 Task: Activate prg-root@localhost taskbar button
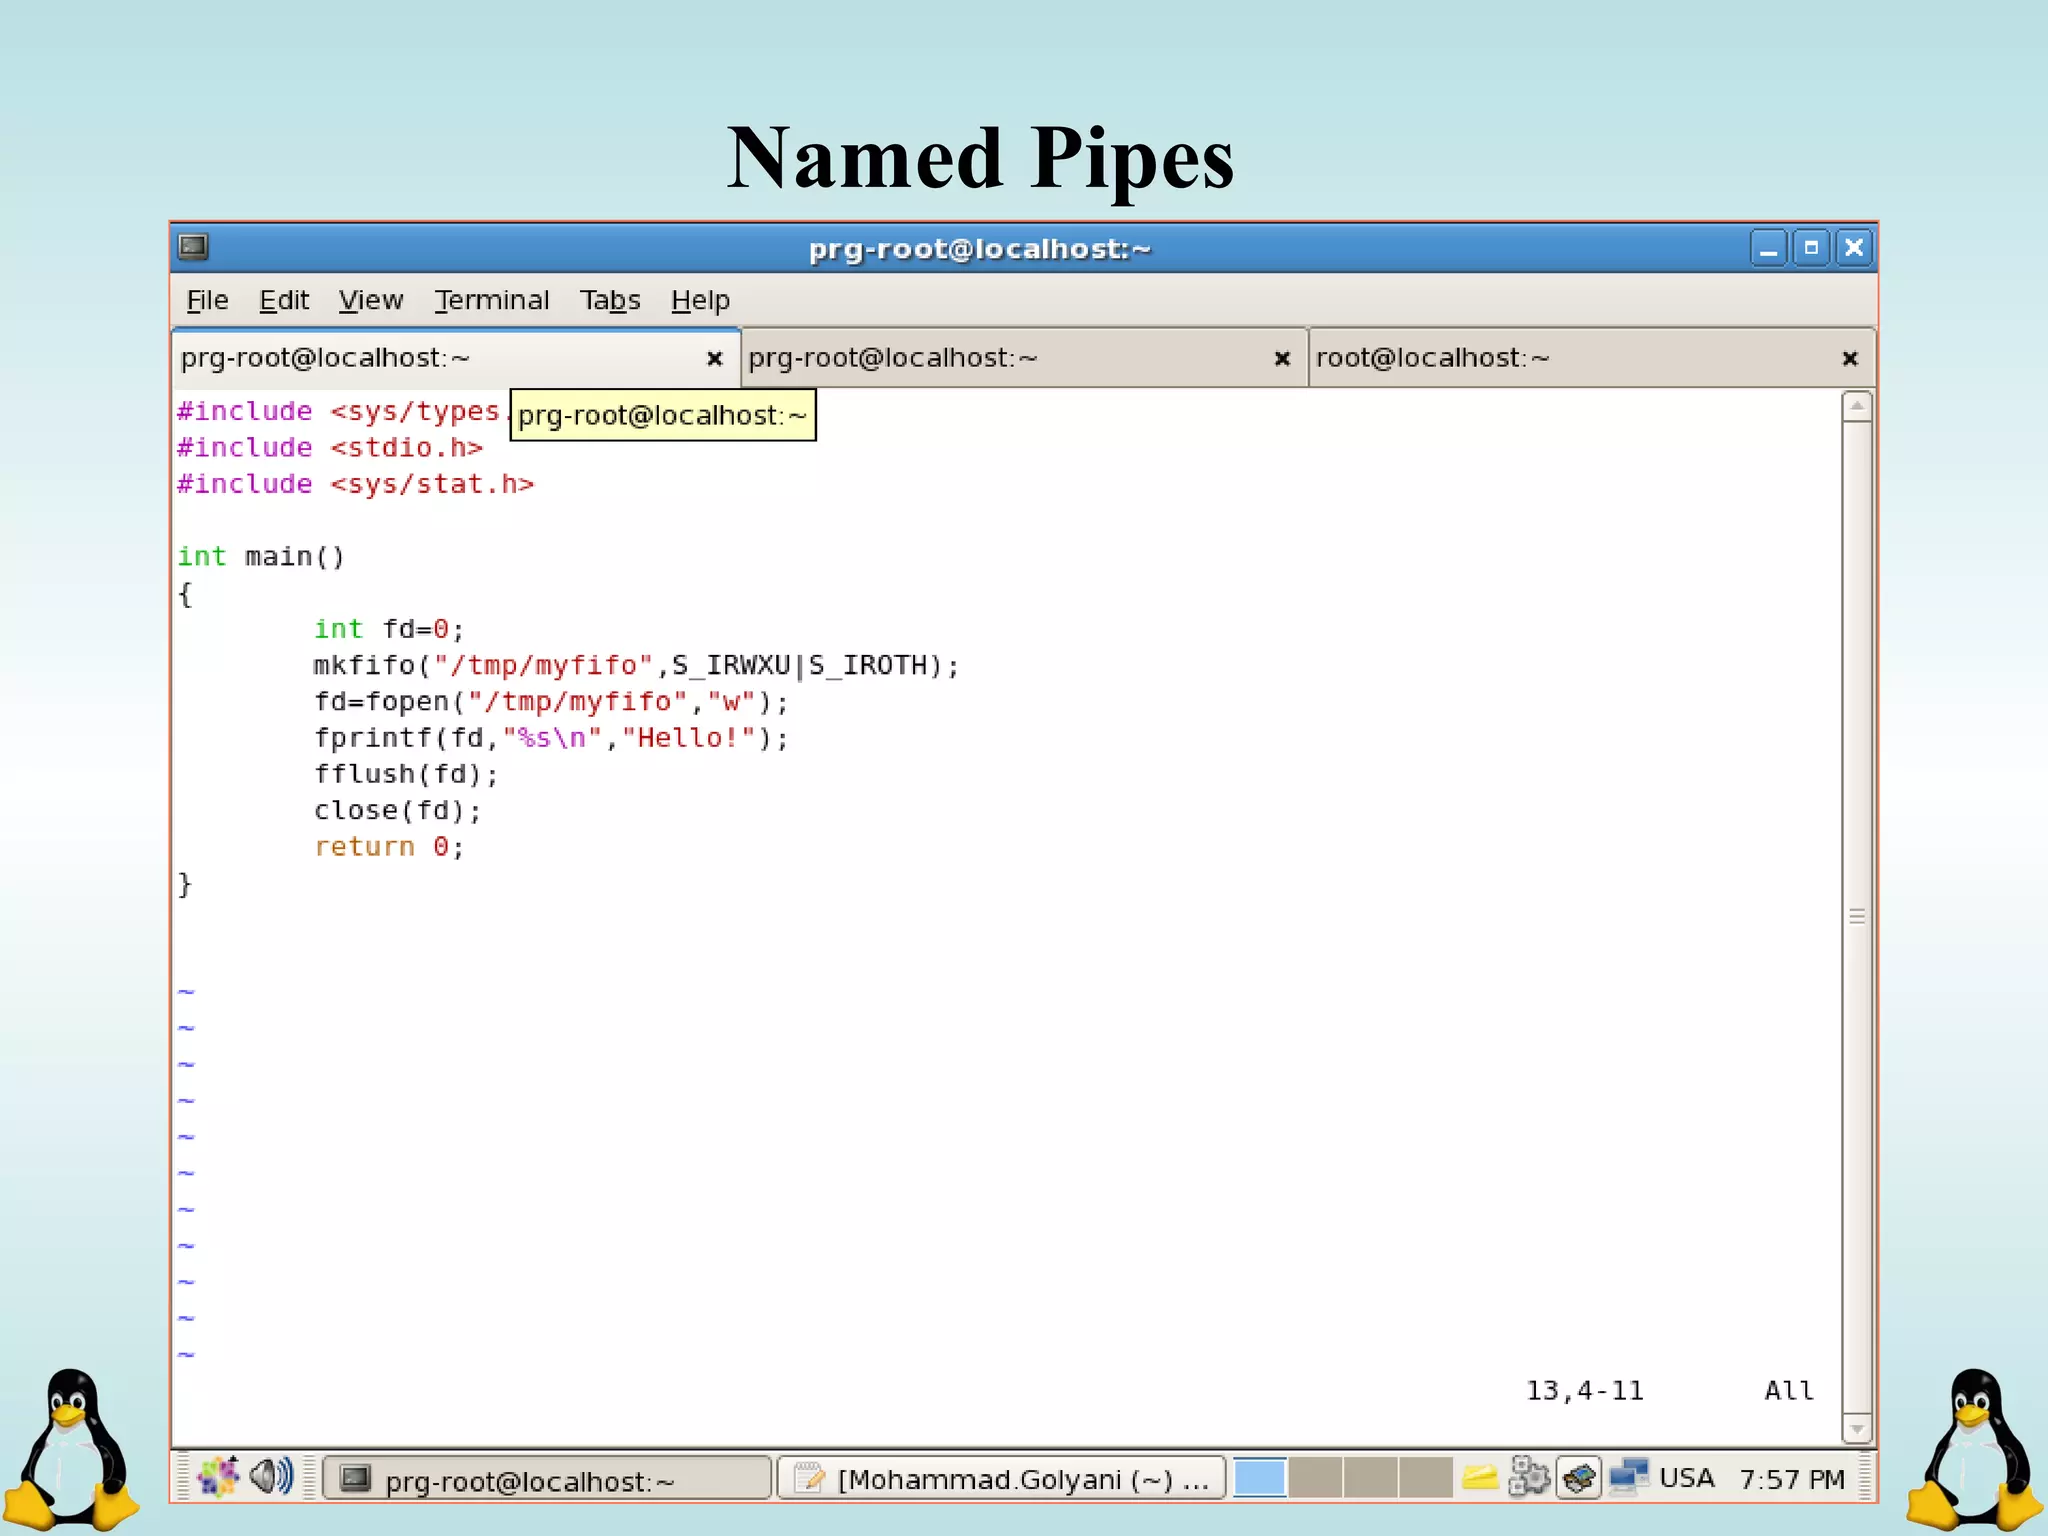[x=548, y=1478]
